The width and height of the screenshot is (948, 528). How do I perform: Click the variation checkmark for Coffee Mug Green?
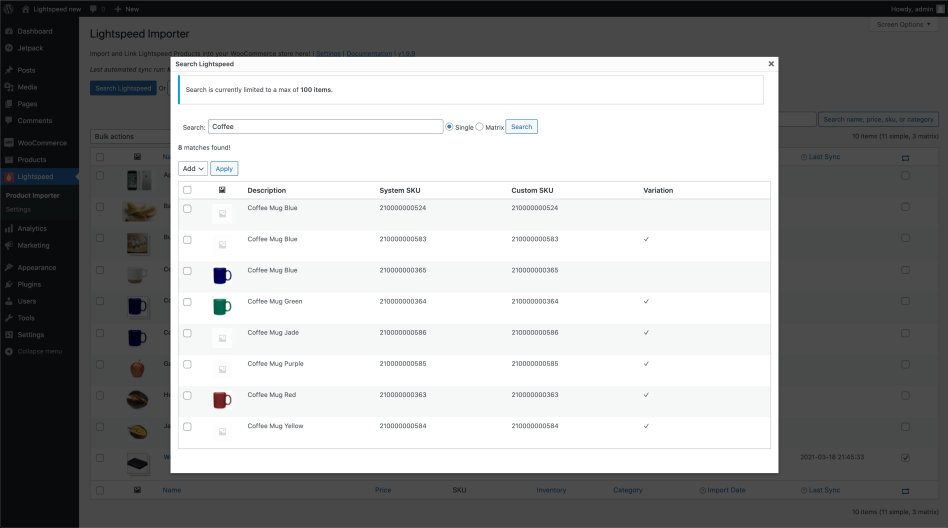[x=646, y=301]
